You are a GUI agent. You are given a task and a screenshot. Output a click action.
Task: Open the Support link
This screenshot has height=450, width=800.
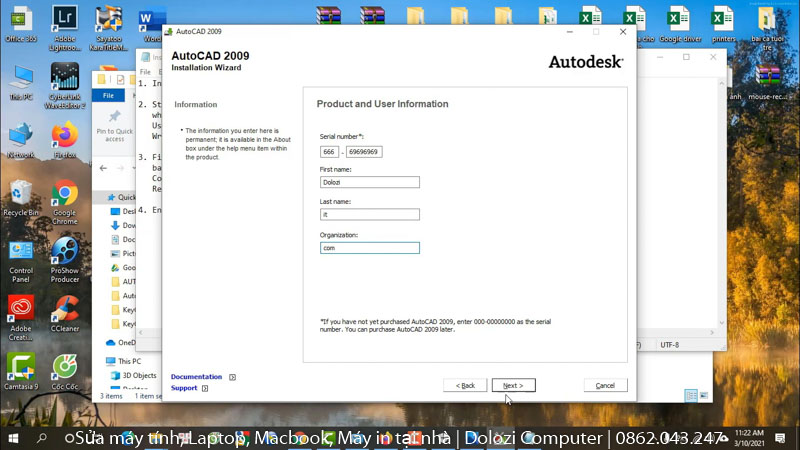184,388
